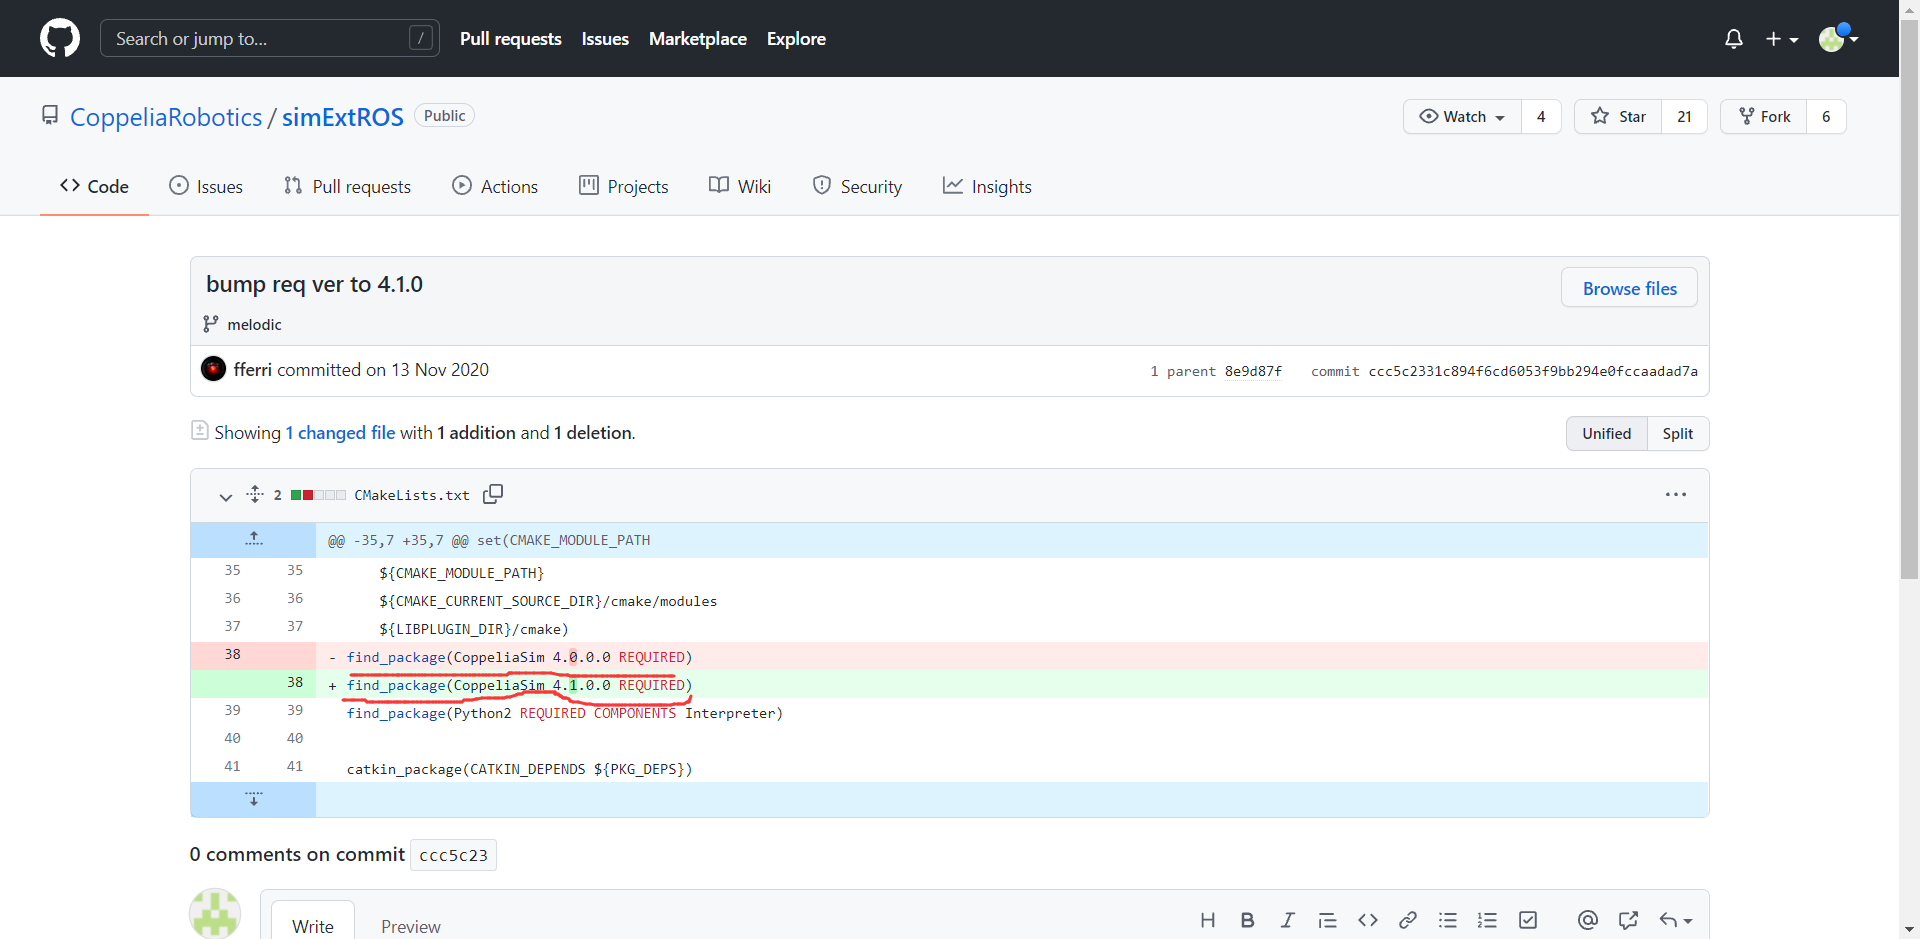Click the Public repository badge
1920x939 pixels.
point(444,116)
